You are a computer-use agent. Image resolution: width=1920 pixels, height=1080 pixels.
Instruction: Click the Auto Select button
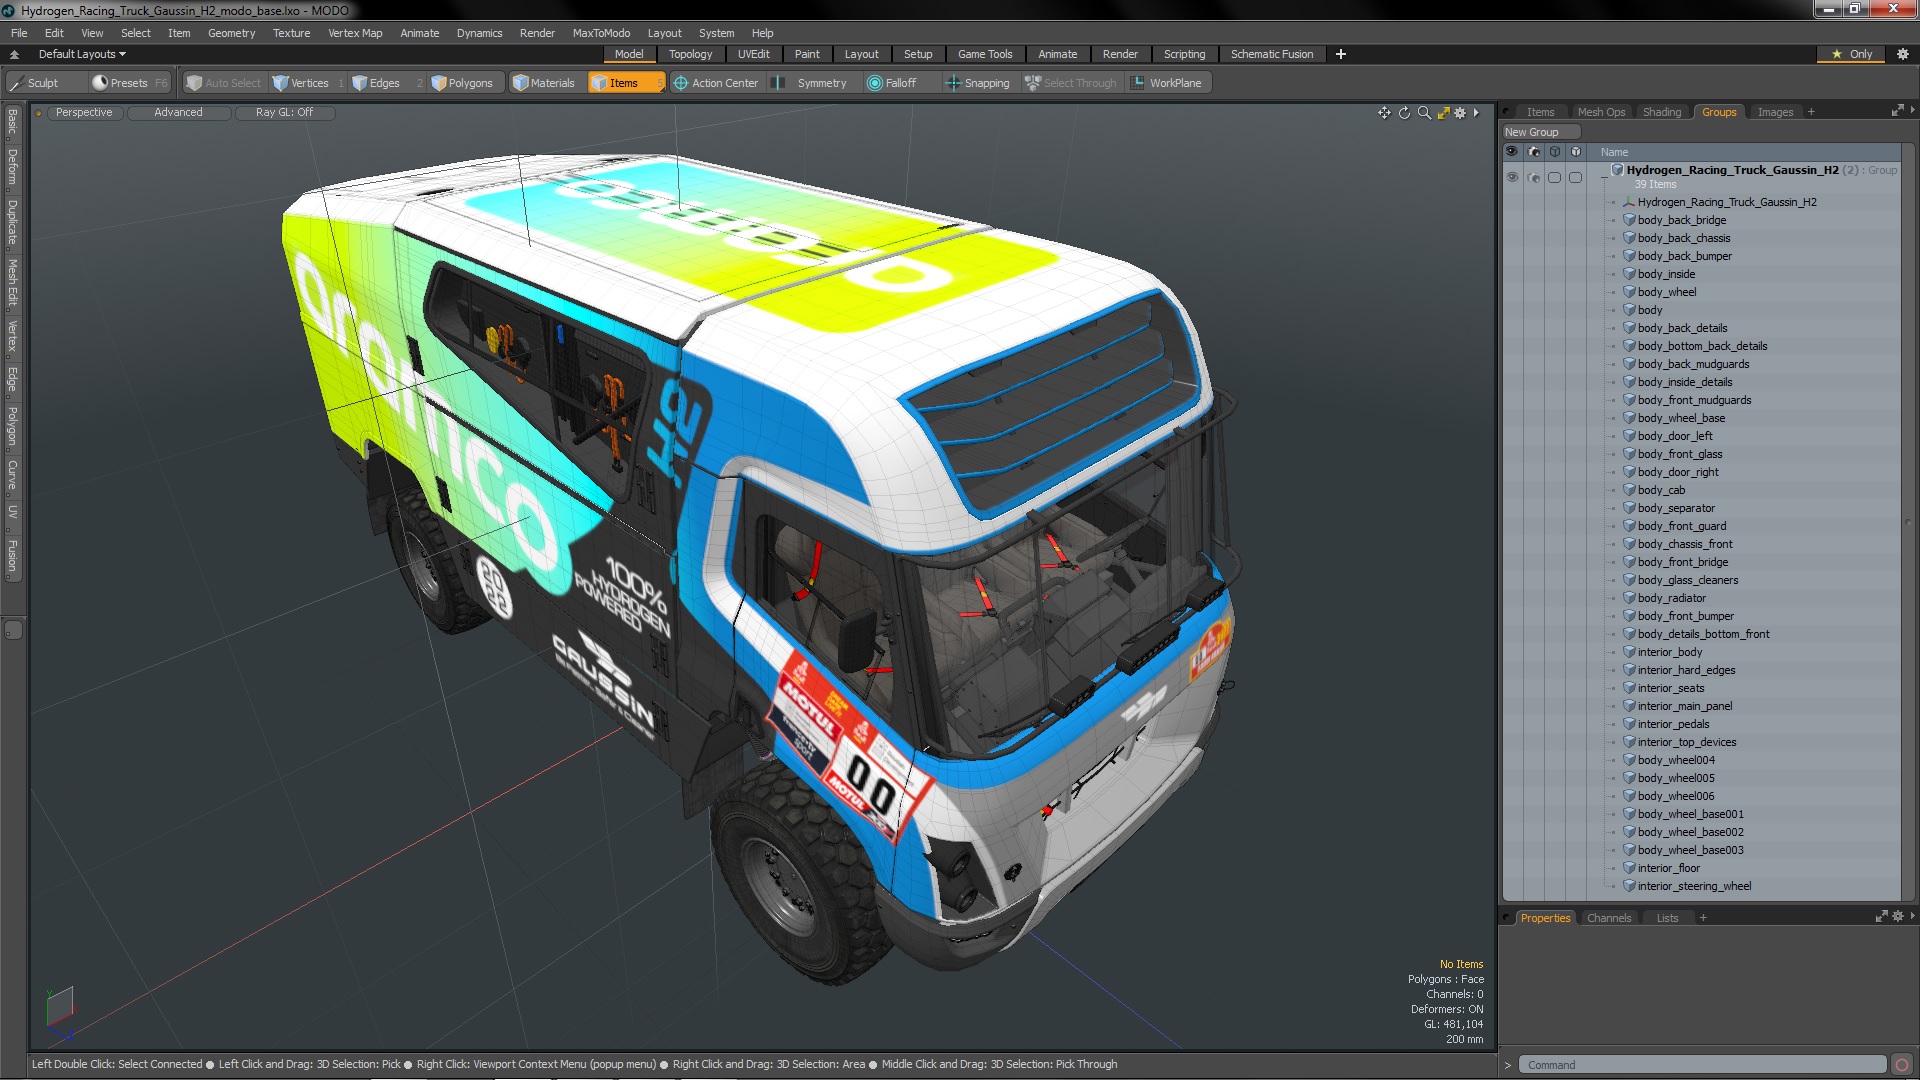point(224,83)
